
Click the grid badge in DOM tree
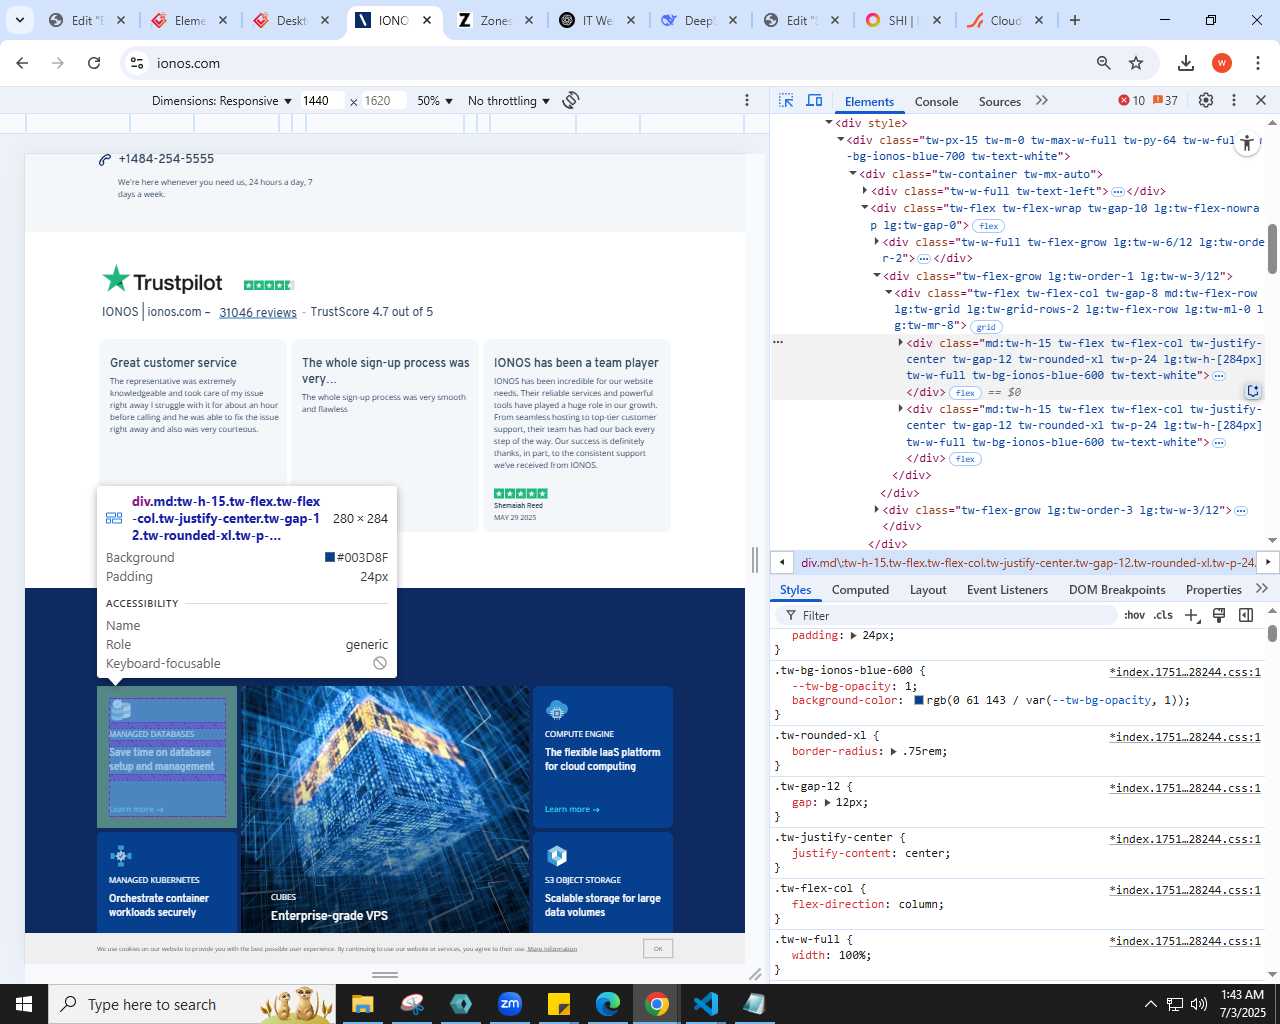pos(986,327)
